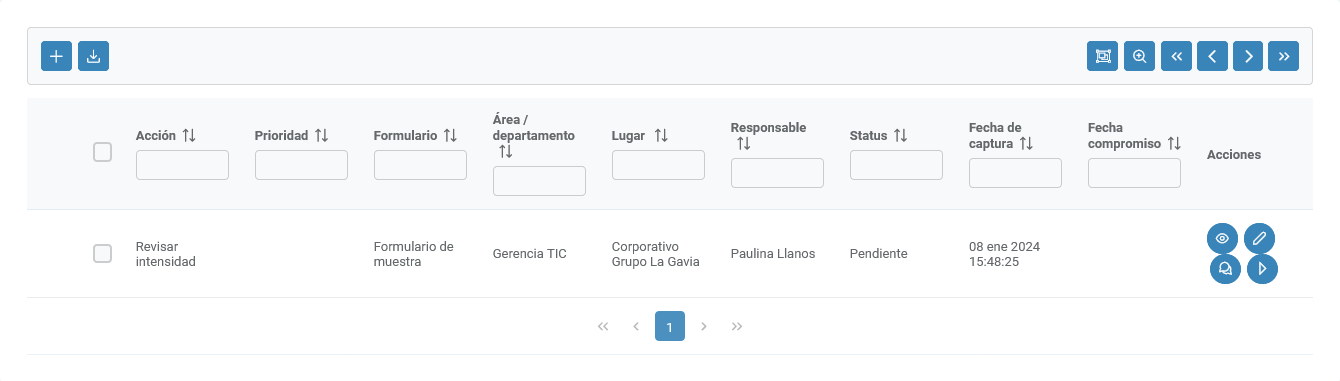View the record with the eye icon
Viewport: 1340px width, 381px height.
click(1222, 238)
